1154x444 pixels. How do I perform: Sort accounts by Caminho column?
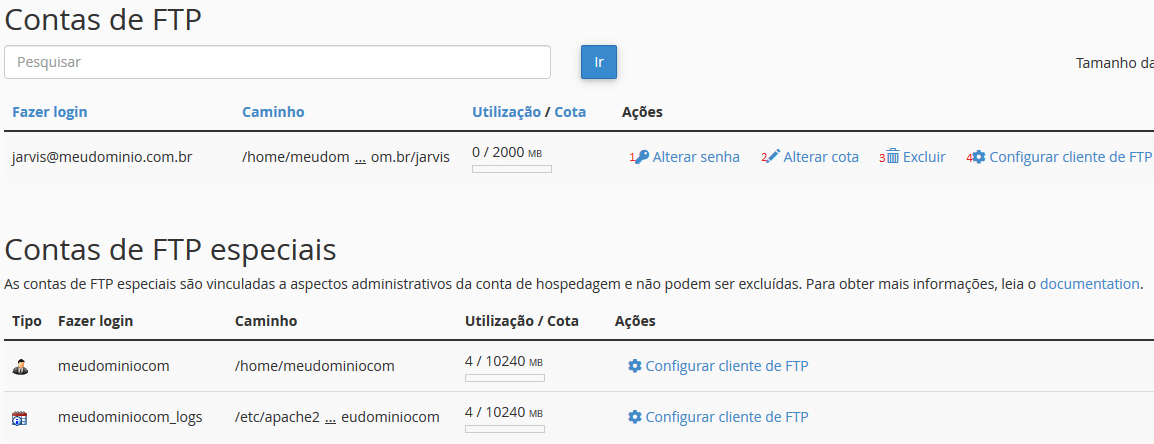[273, 112]
